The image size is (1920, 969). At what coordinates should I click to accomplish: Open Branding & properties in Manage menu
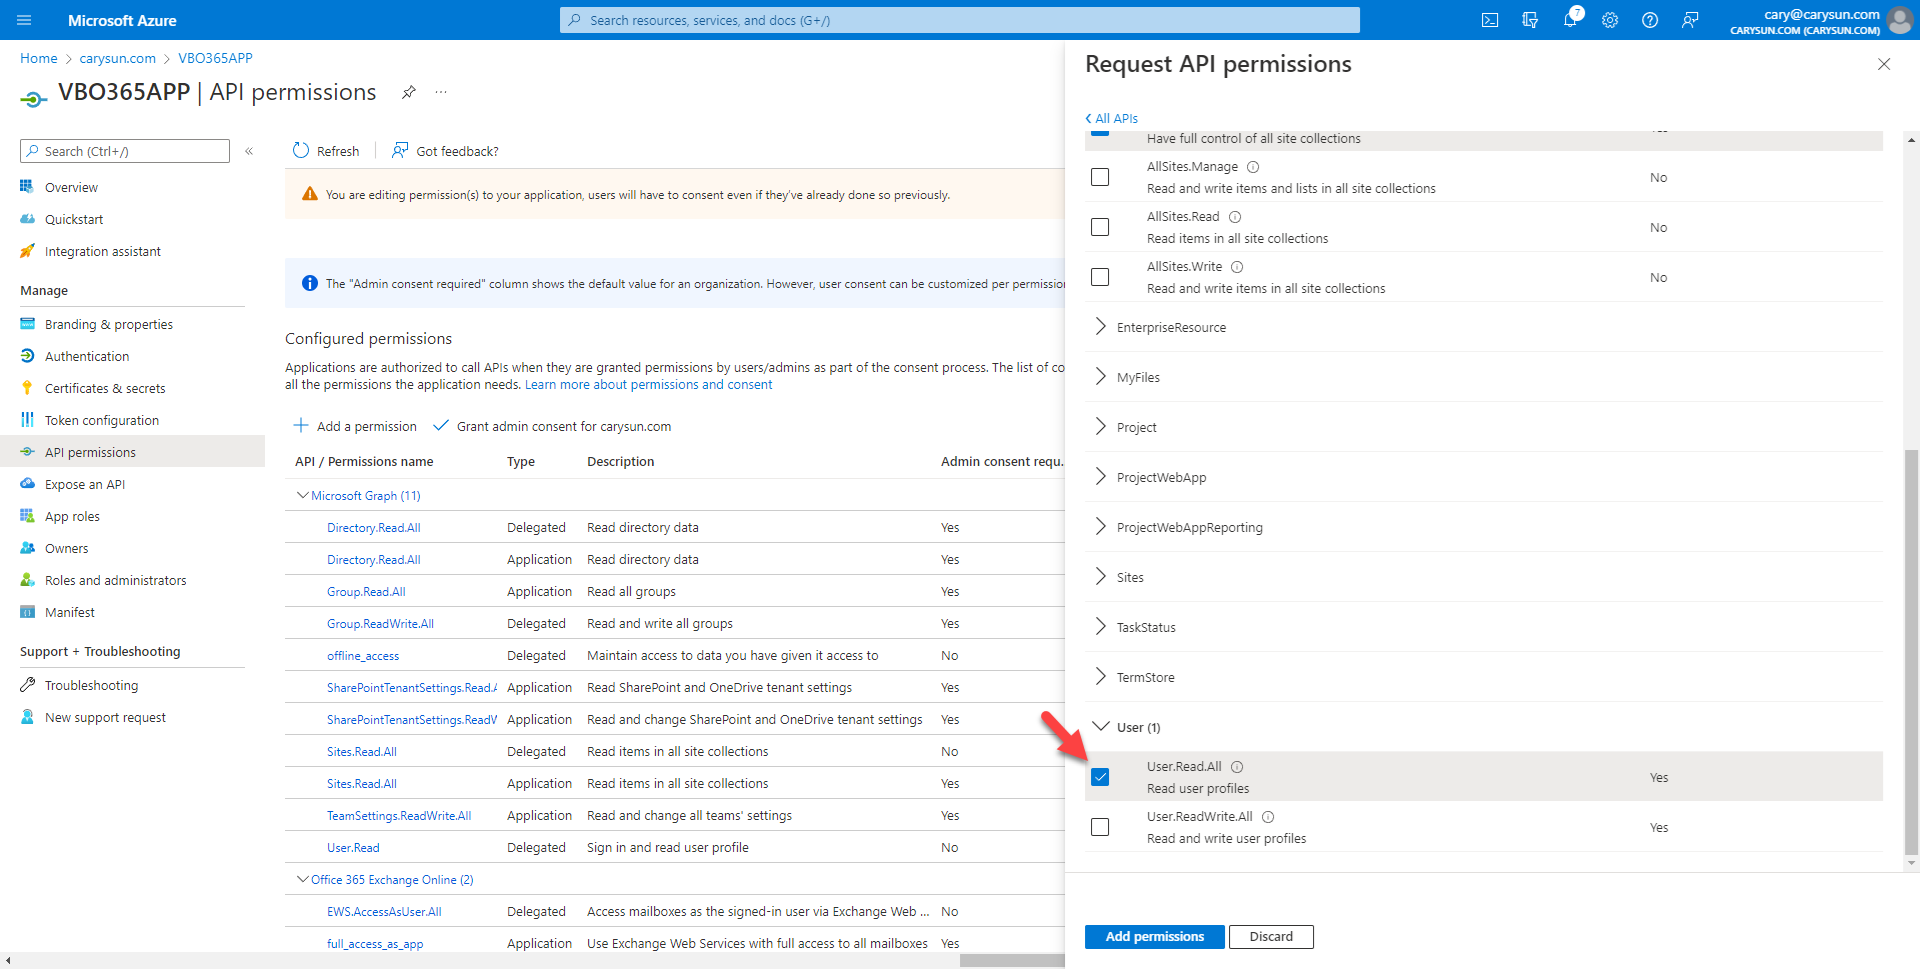pyautogui.click(x=109, y=324)
